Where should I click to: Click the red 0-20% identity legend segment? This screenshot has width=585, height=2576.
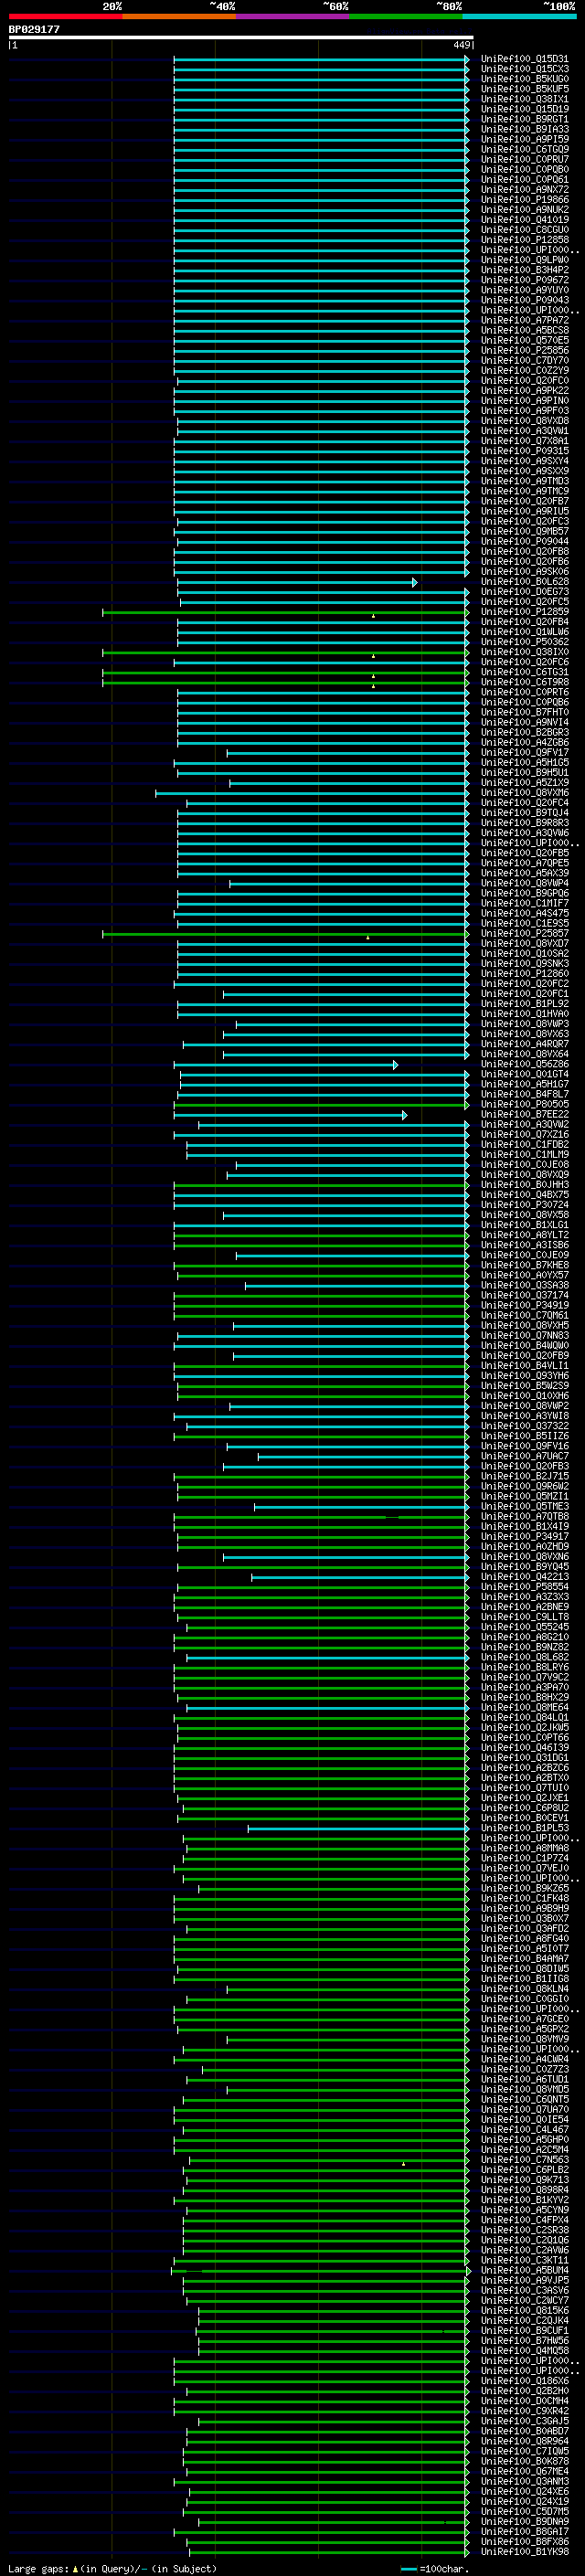65,16
